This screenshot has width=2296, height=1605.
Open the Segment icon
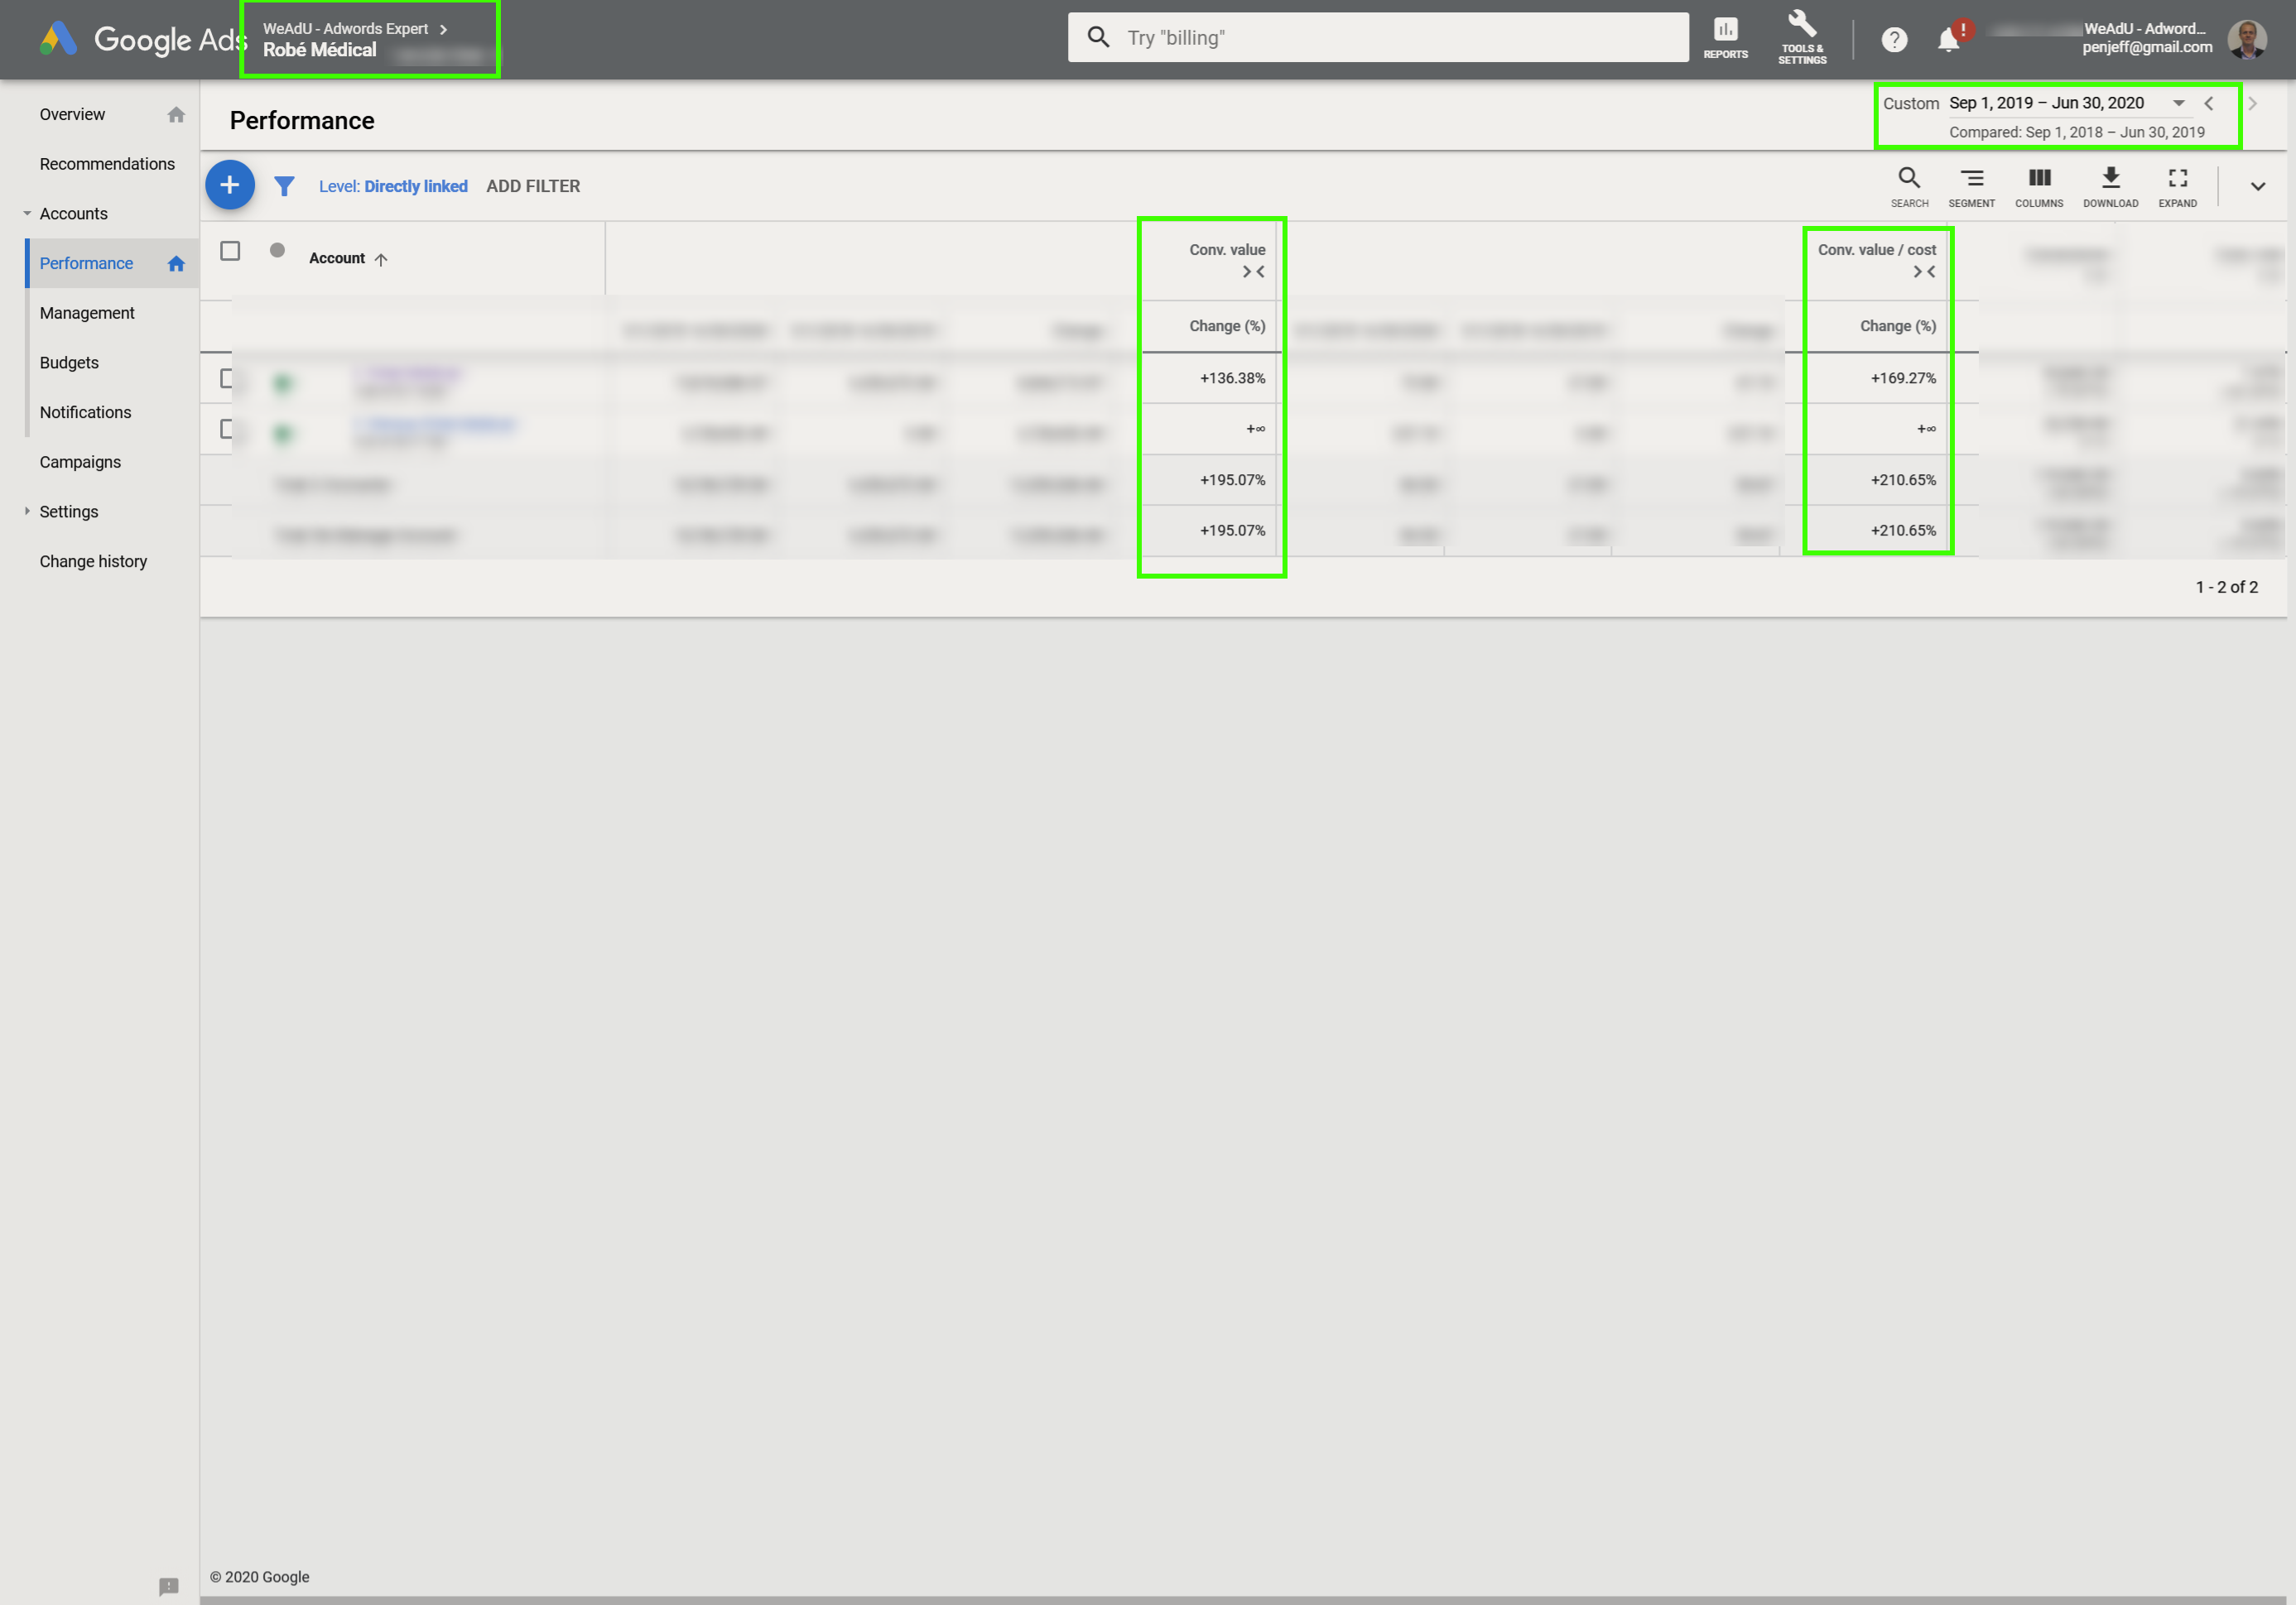(x=1971, y=187)
